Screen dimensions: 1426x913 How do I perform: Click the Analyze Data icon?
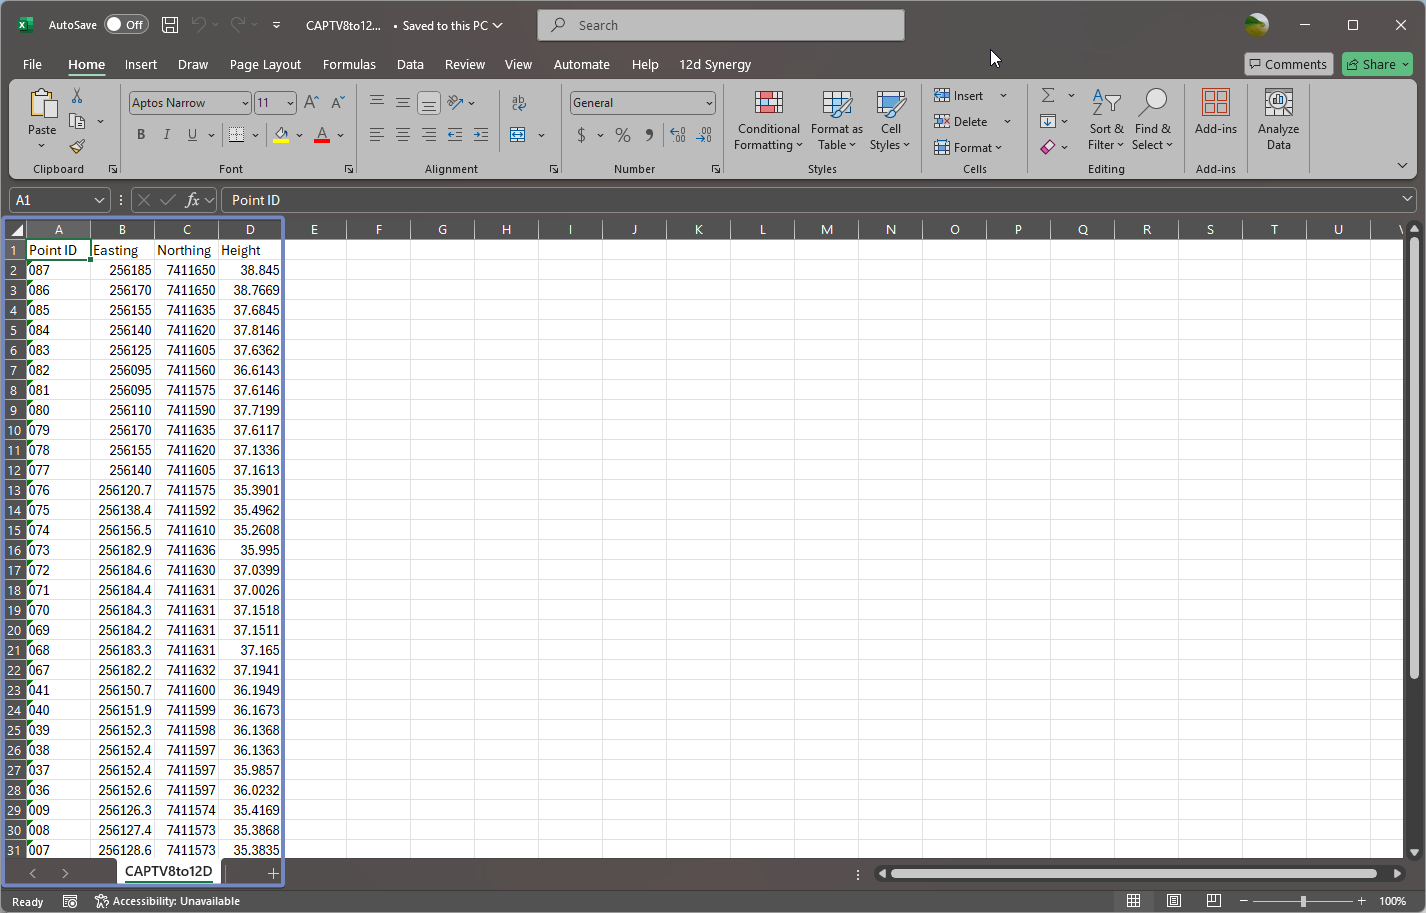click(1278, 120)
